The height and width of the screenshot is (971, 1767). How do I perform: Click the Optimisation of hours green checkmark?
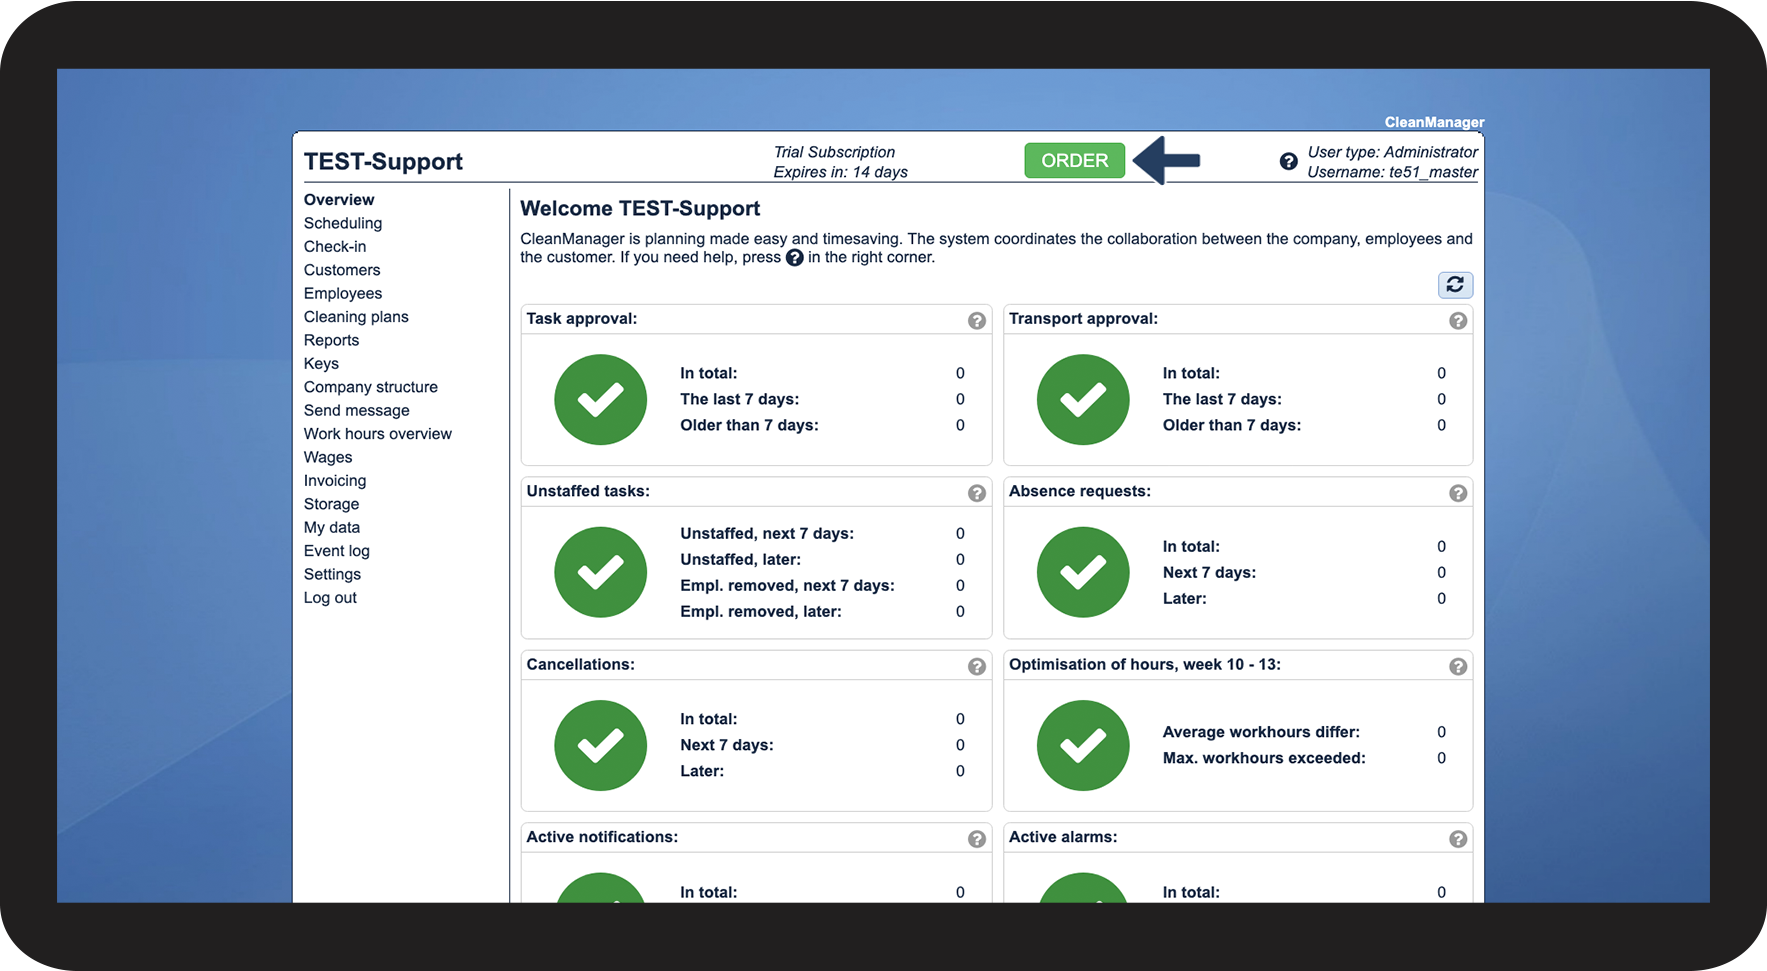(x=1083, y=745)
